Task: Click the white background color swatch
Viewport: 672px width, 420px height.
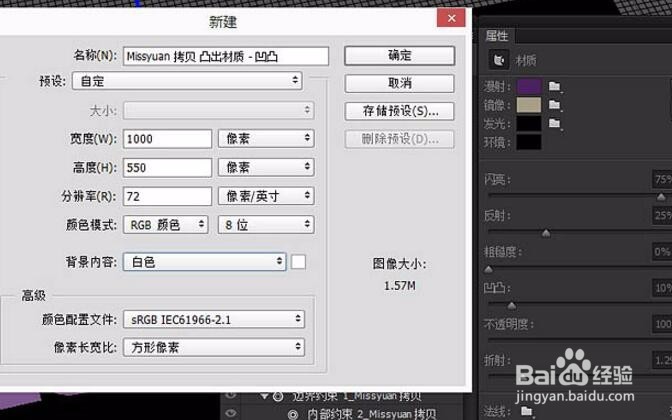Action: pyautogui.click(x=298, y=262)
